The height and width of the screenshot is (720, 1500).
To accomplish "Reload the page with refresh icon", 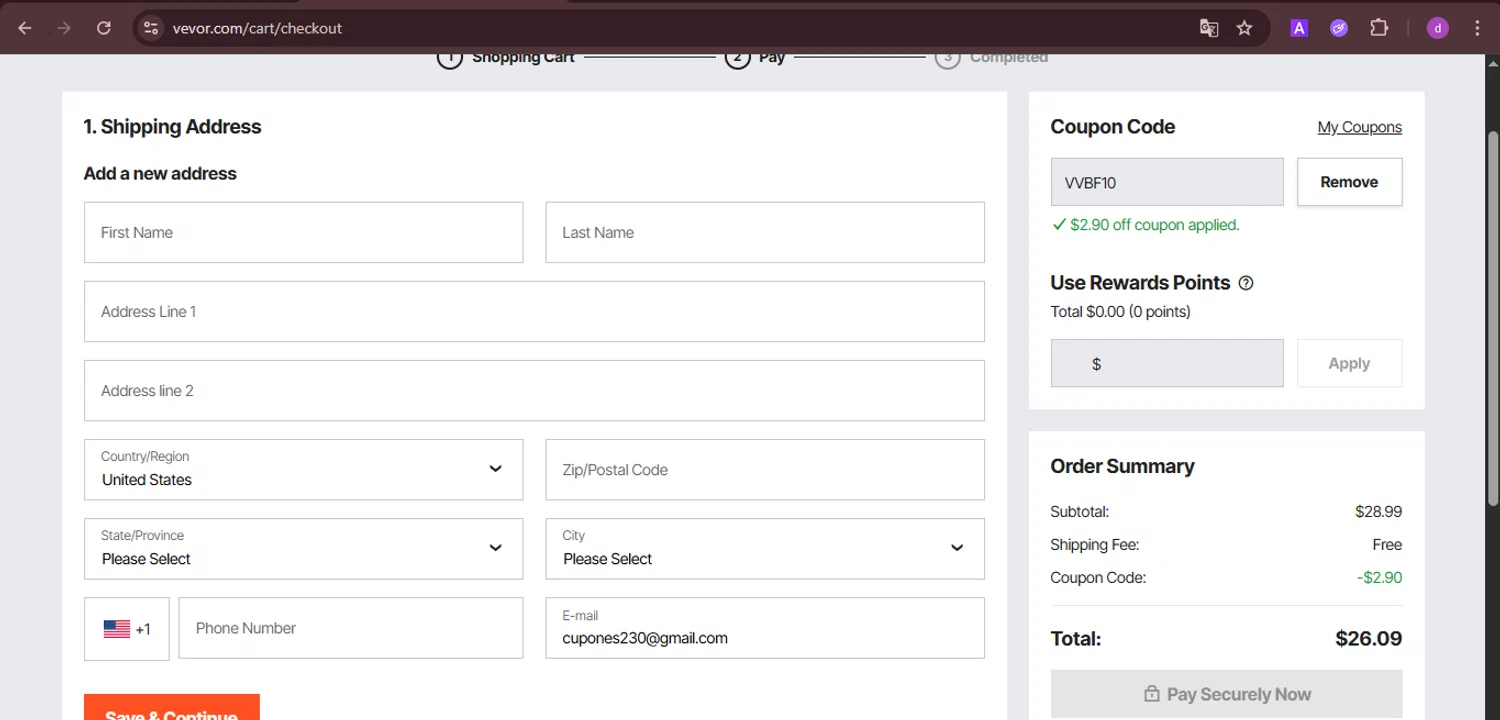I will pos(104,28).
